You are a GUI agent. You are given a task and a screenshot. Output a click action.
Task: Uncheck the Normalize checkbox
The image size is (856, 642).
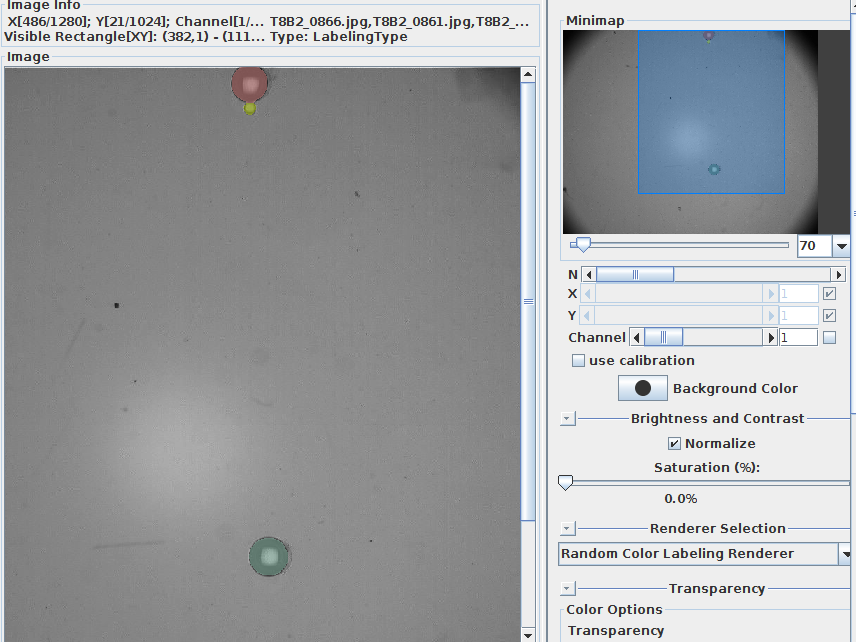[x=674, y=444]
